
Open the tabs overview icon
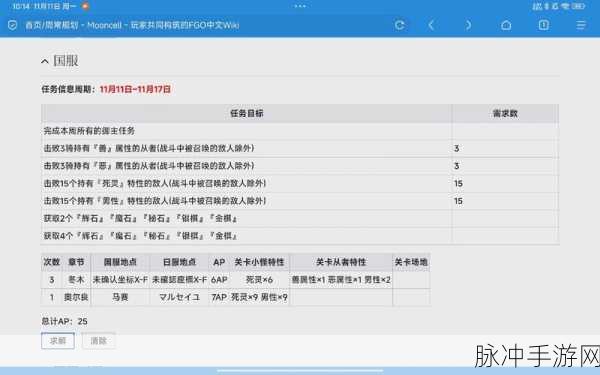tap(543, 25)
